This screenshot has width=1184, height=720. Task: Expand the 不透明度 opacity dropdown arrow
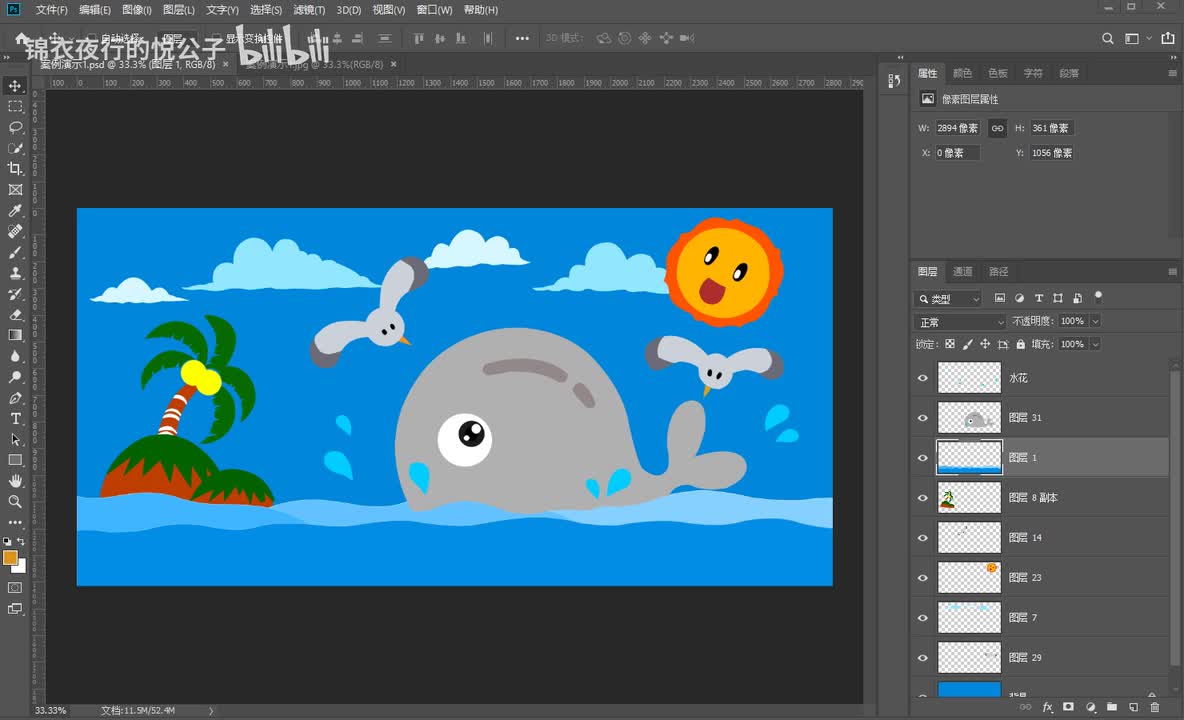click(x=1095, y=322)
